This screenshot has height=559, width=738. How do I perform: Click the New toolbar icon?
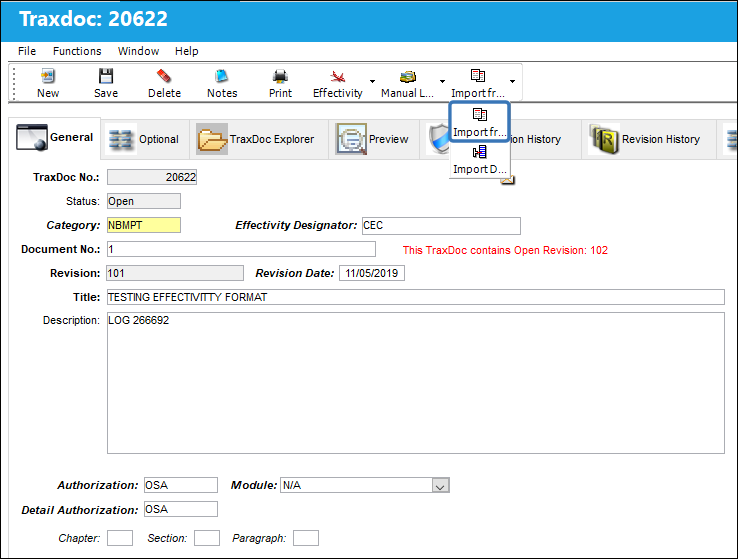[x=48, y=76]
